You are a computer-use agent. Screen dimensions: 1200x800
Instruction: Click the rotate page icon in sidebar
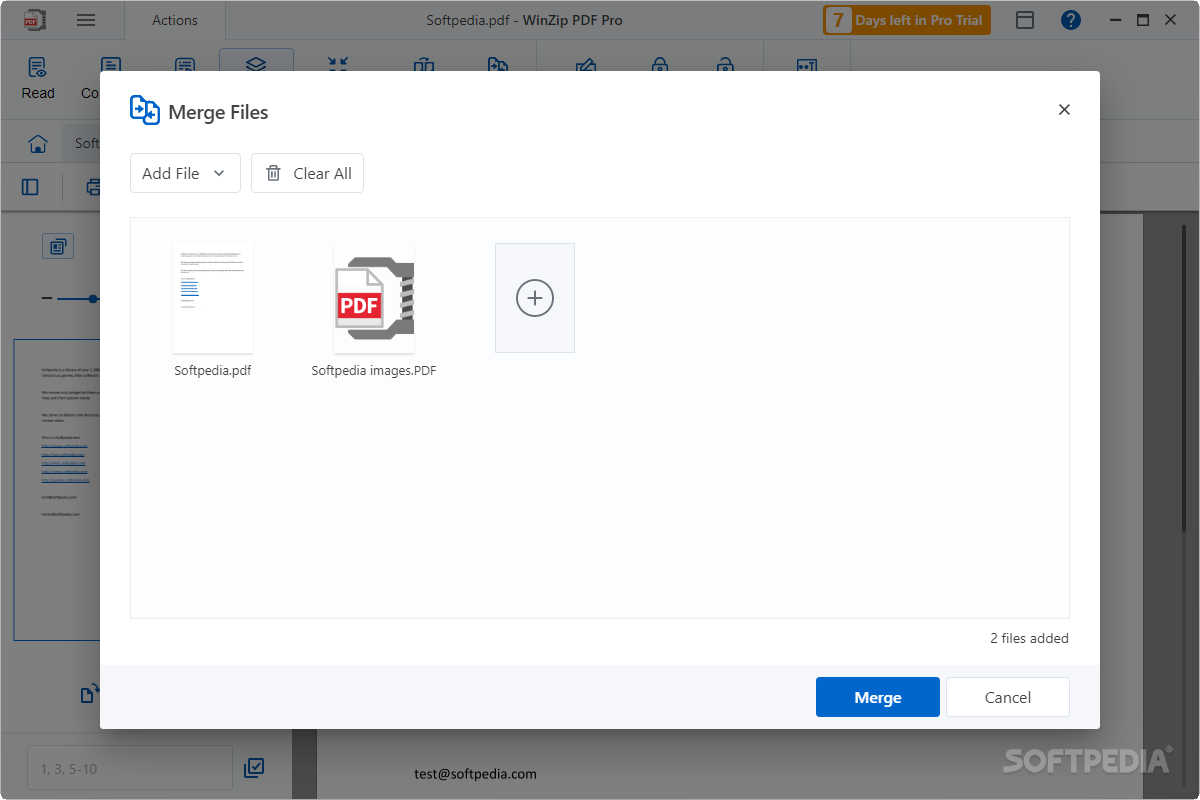[x=89, y=693]
